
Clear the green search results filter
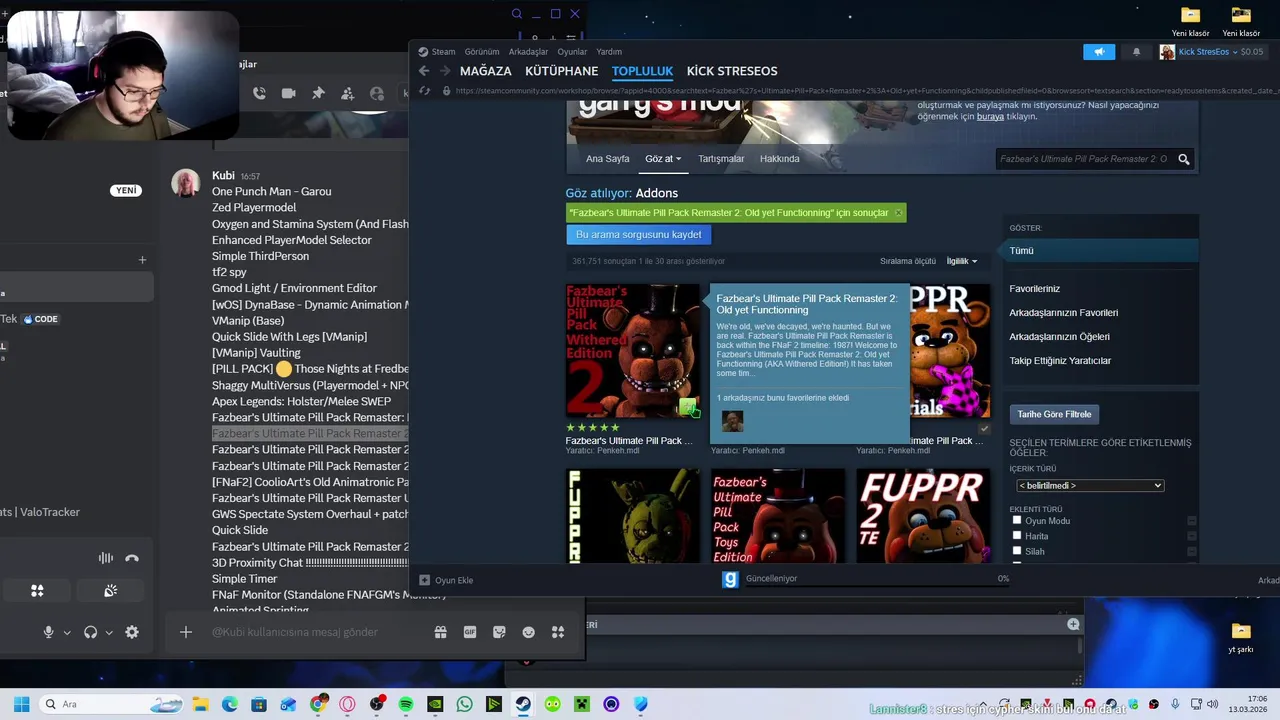point(898,213)
